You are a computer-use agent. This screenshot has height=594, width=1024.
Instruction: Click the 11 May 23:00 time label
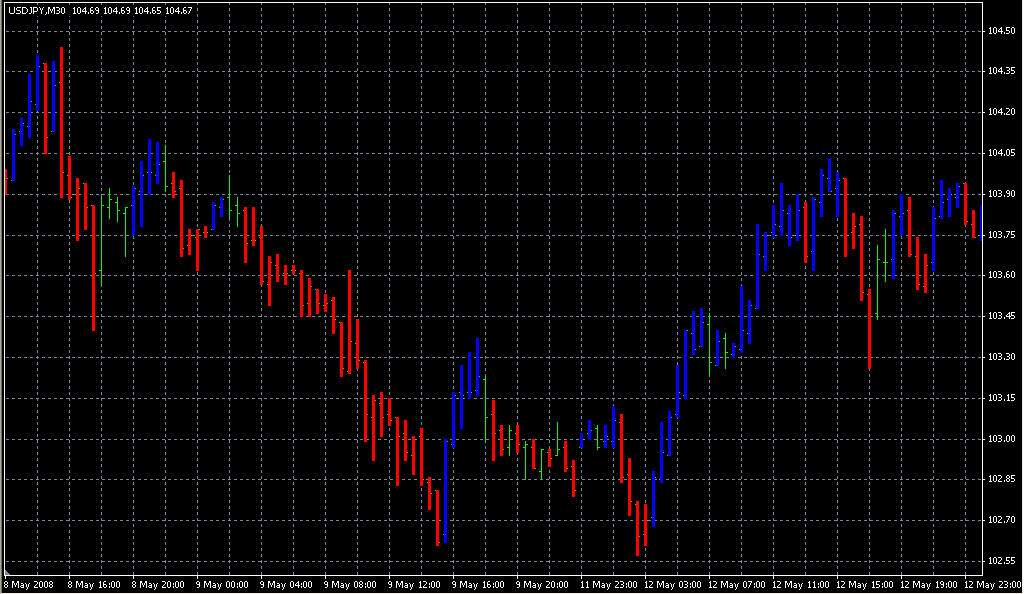608,585
